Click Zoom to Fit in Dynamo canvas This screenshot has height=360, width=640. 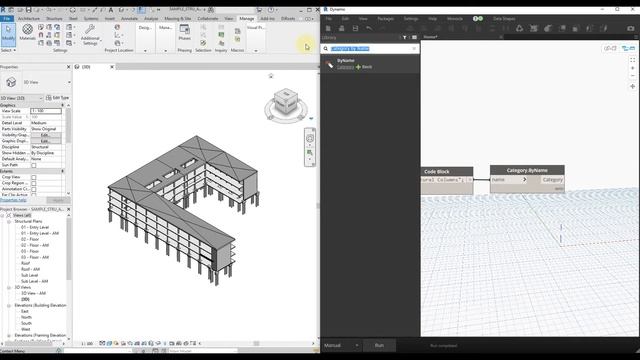click(x=633, y=60)
